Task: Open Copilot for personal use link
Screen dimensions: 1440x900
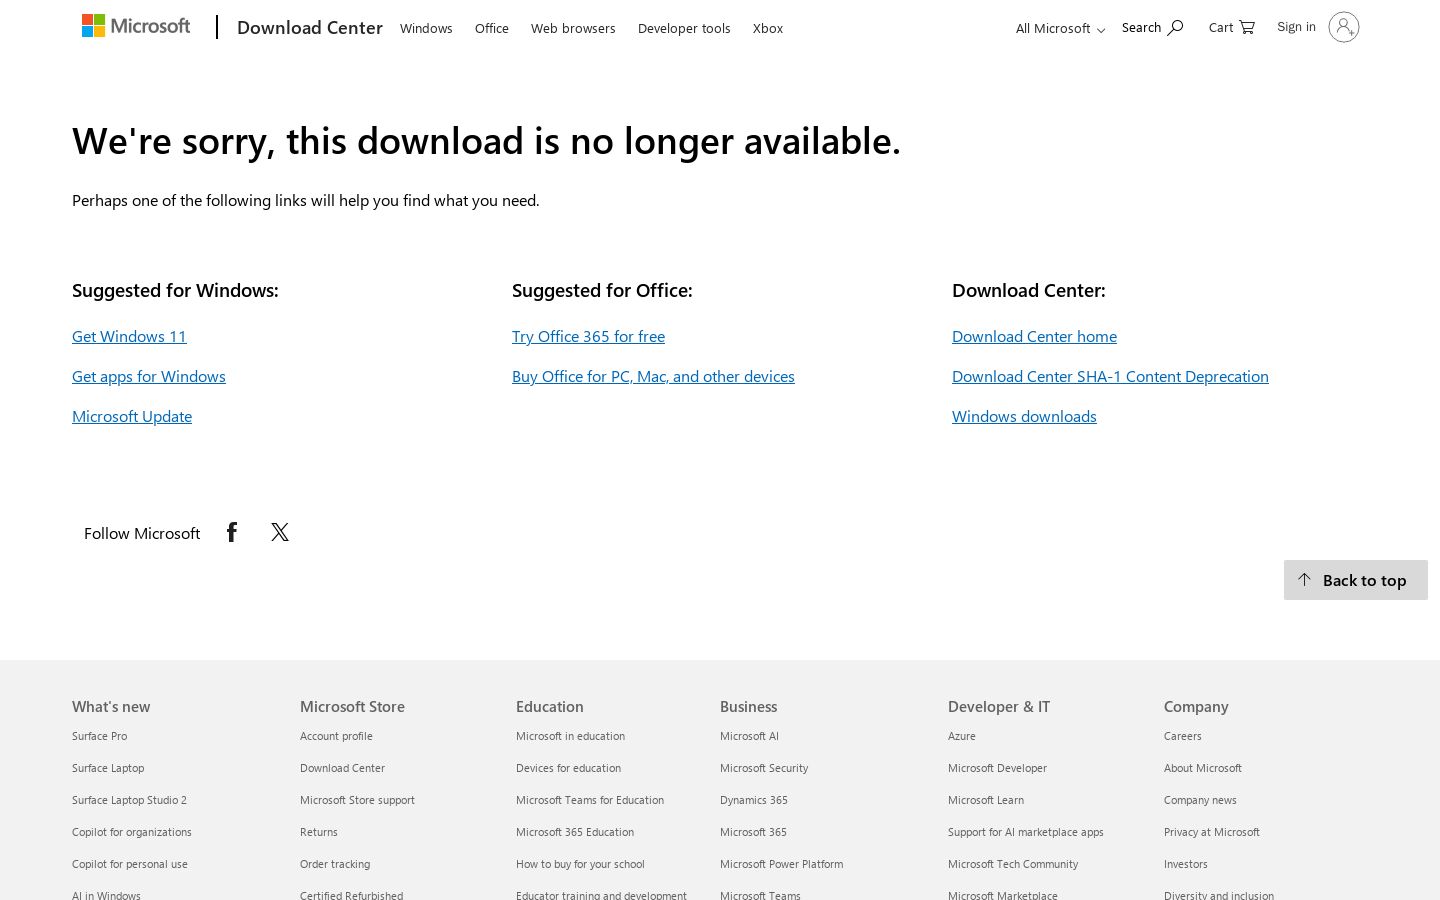Action: click(130, 864)
